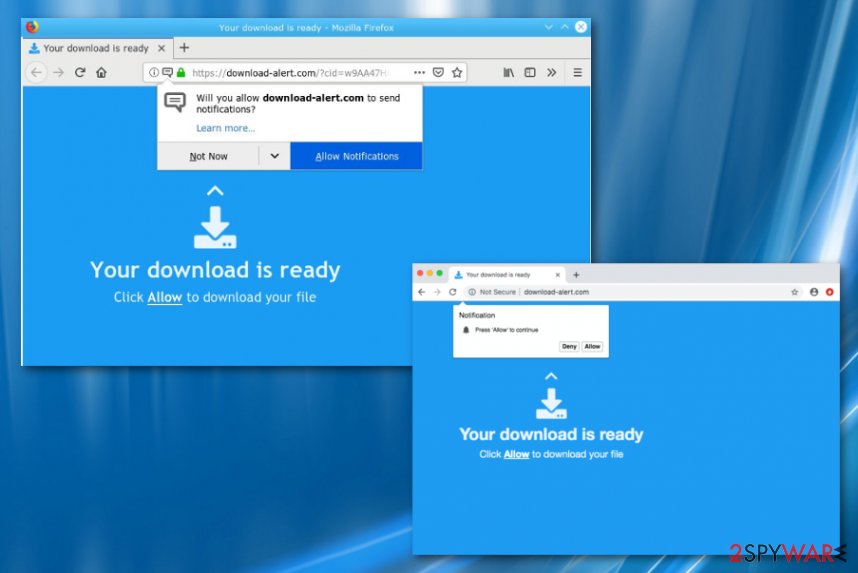Bookmark this page with Firefox star
Image resolution: width=858 pixels, height=573 pixels.
tap(457, 72)
